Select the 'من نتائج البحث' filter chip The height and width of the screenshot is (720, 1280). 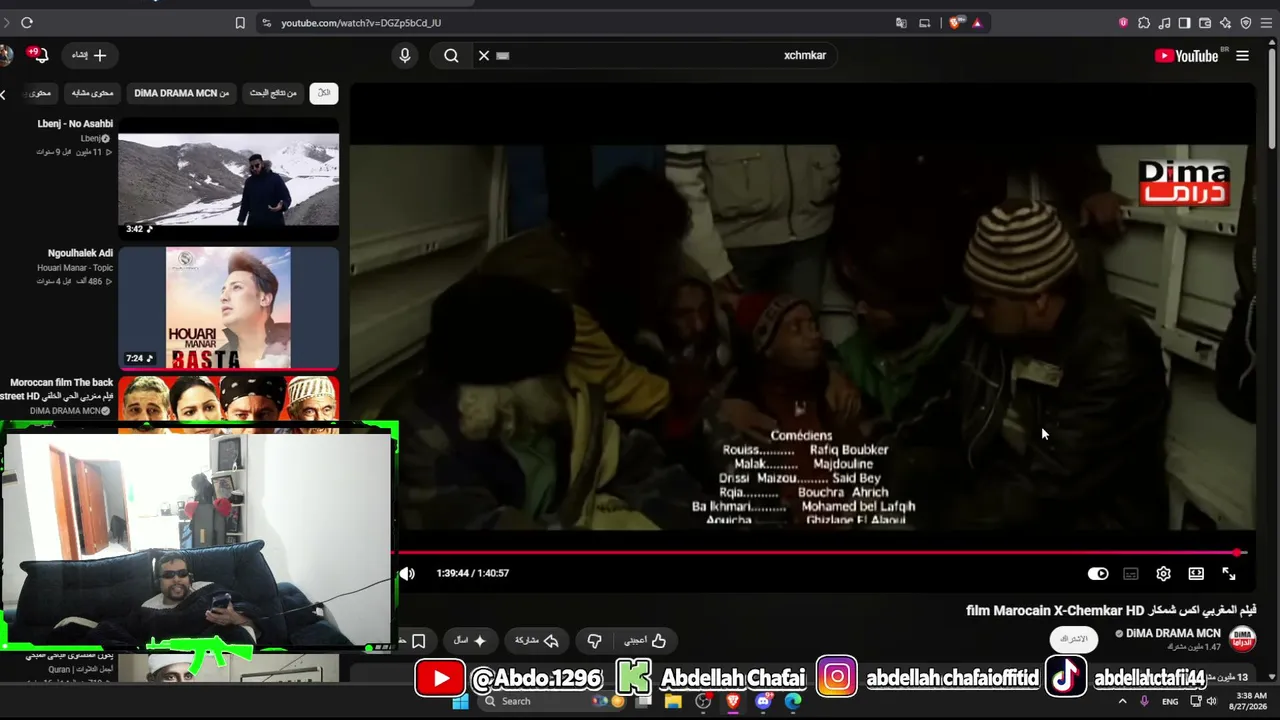click(x=273, y=93)
